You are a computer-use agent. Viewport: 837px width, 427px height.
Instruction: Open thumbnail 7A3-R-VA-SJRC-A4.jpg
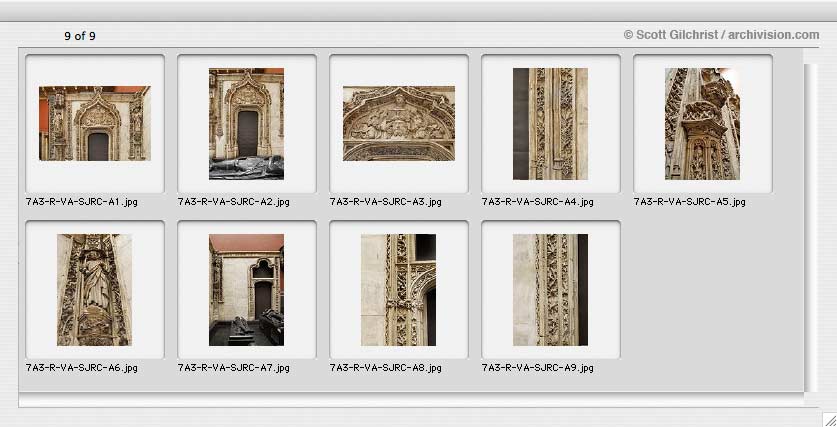[x=550, y=123]
